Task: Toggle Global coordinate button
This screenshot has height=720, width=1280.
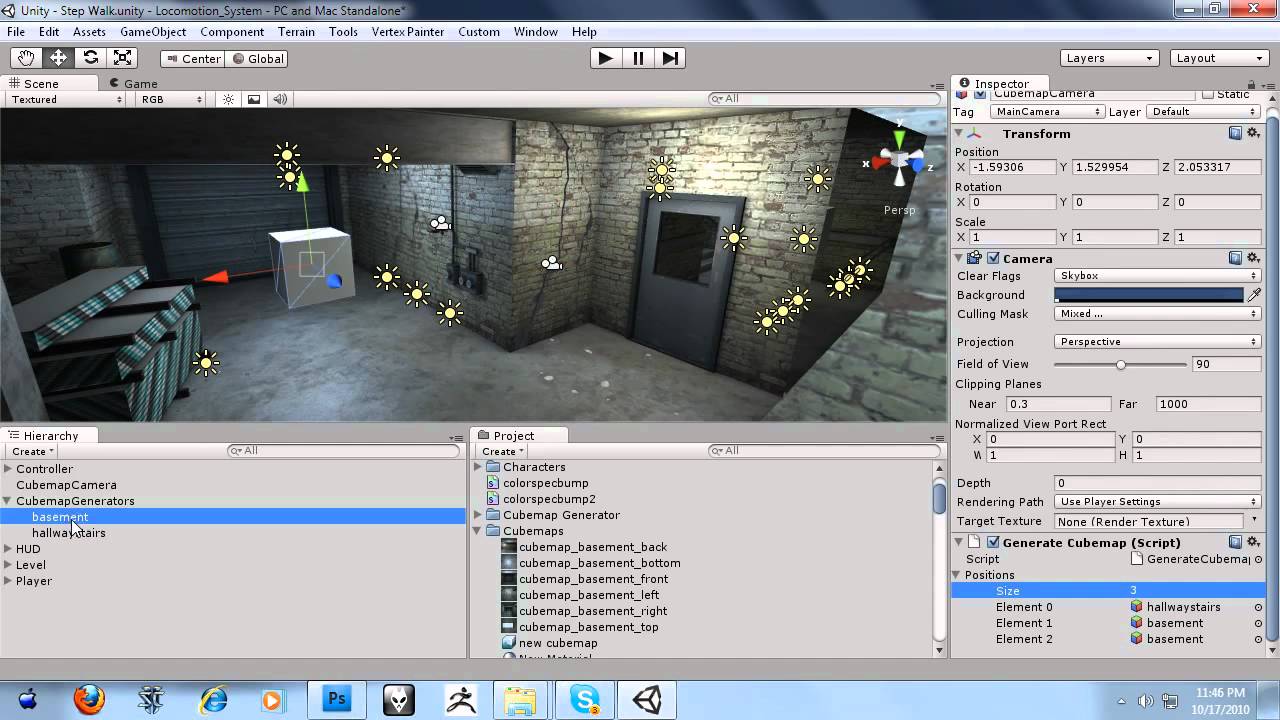Action: 258,58
